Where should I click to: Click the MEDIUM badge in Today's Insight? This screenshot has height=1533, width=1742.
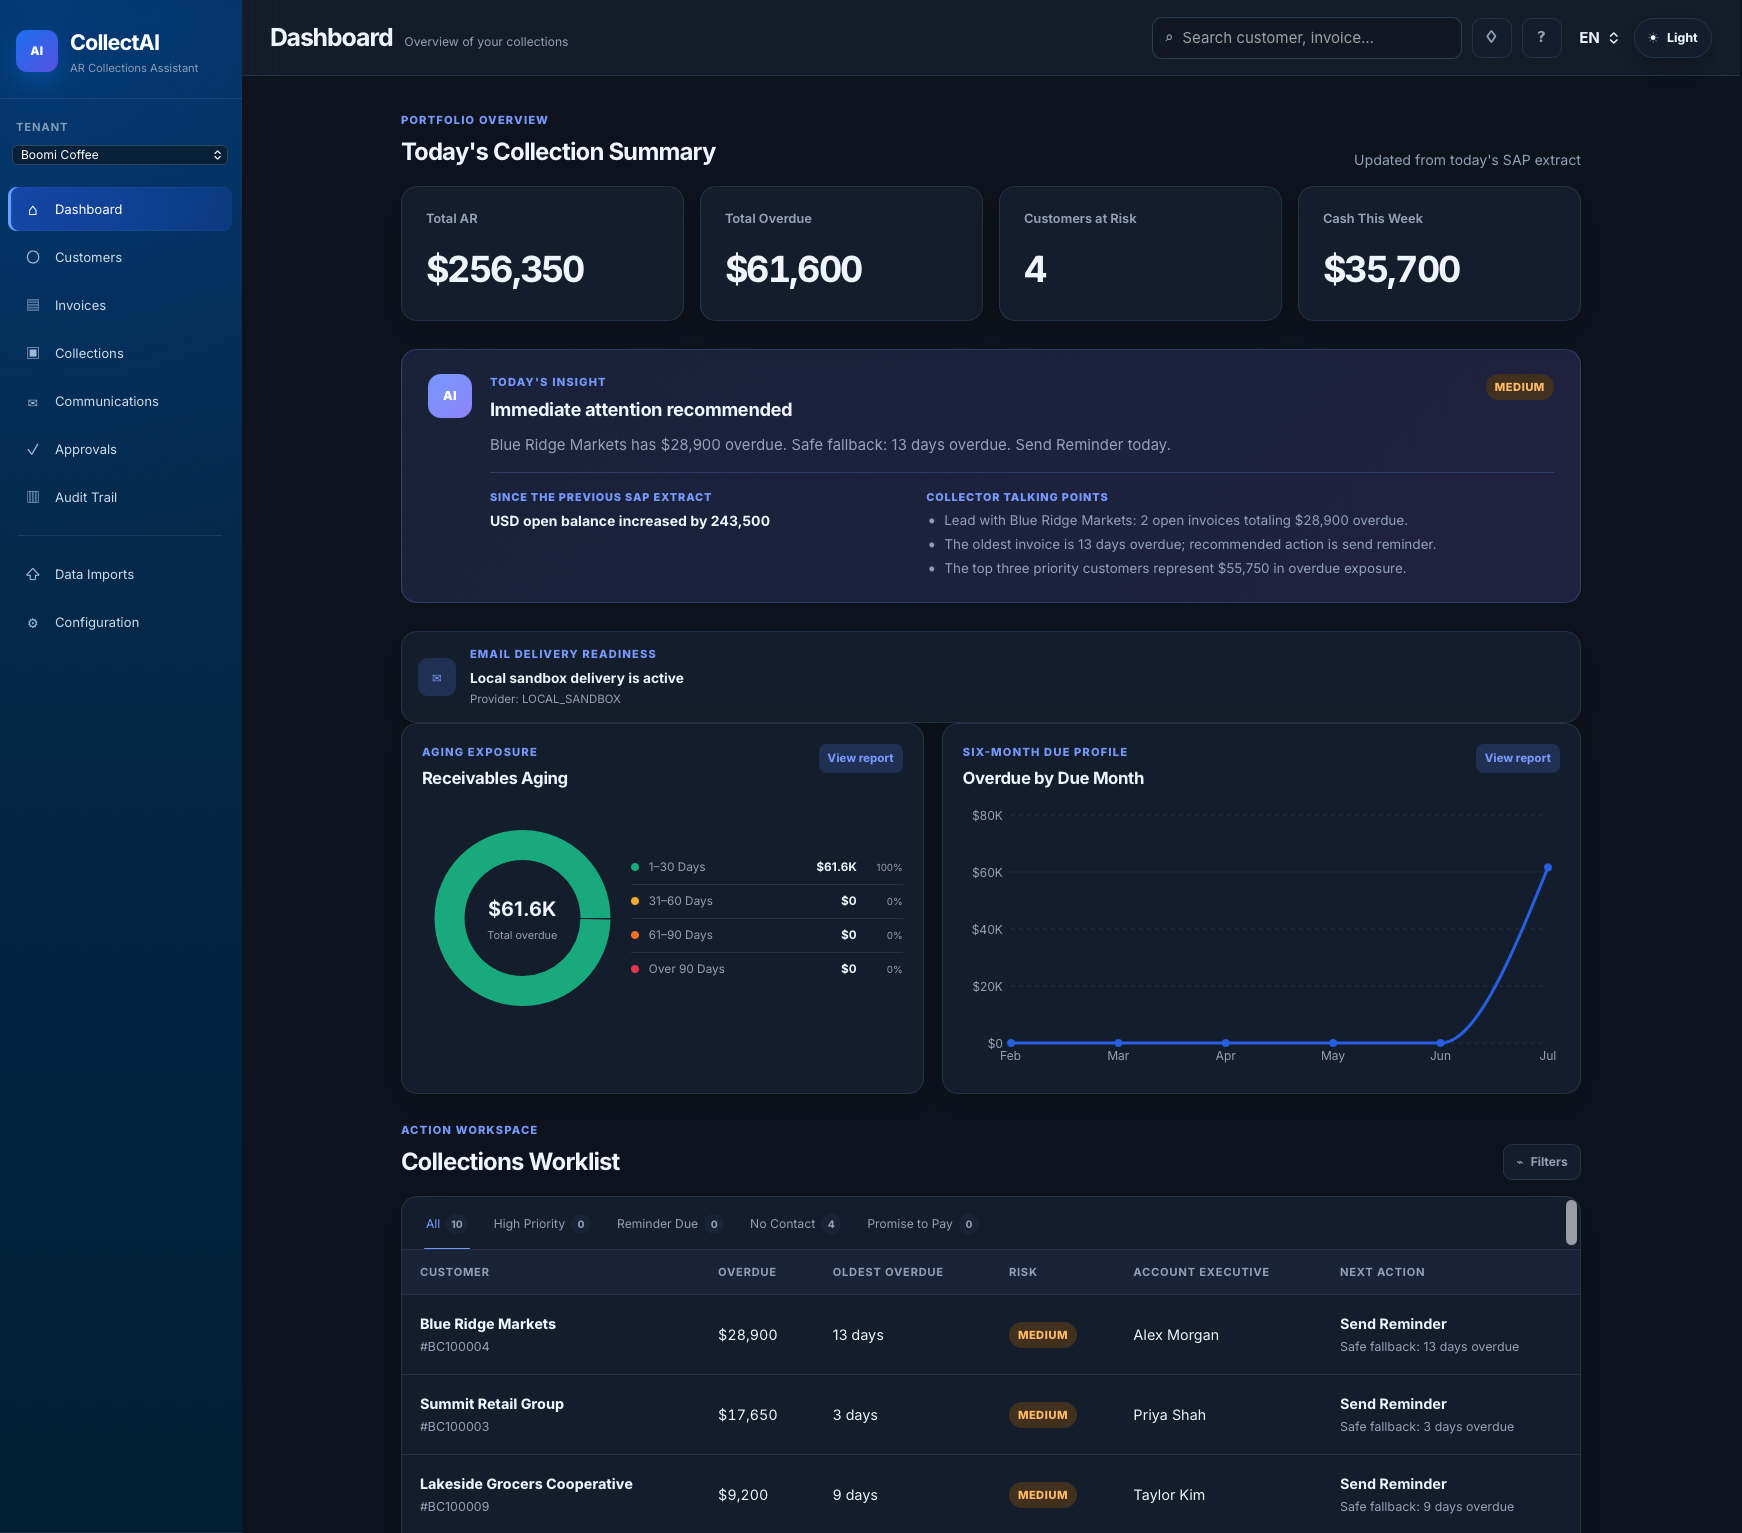[1519, 387]
